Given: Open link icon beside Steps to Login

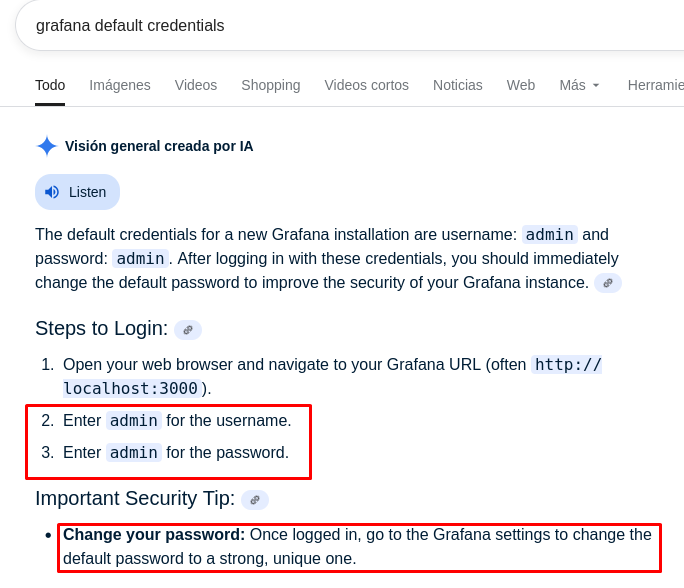Looking at the screenshot, I should (188, 330).
